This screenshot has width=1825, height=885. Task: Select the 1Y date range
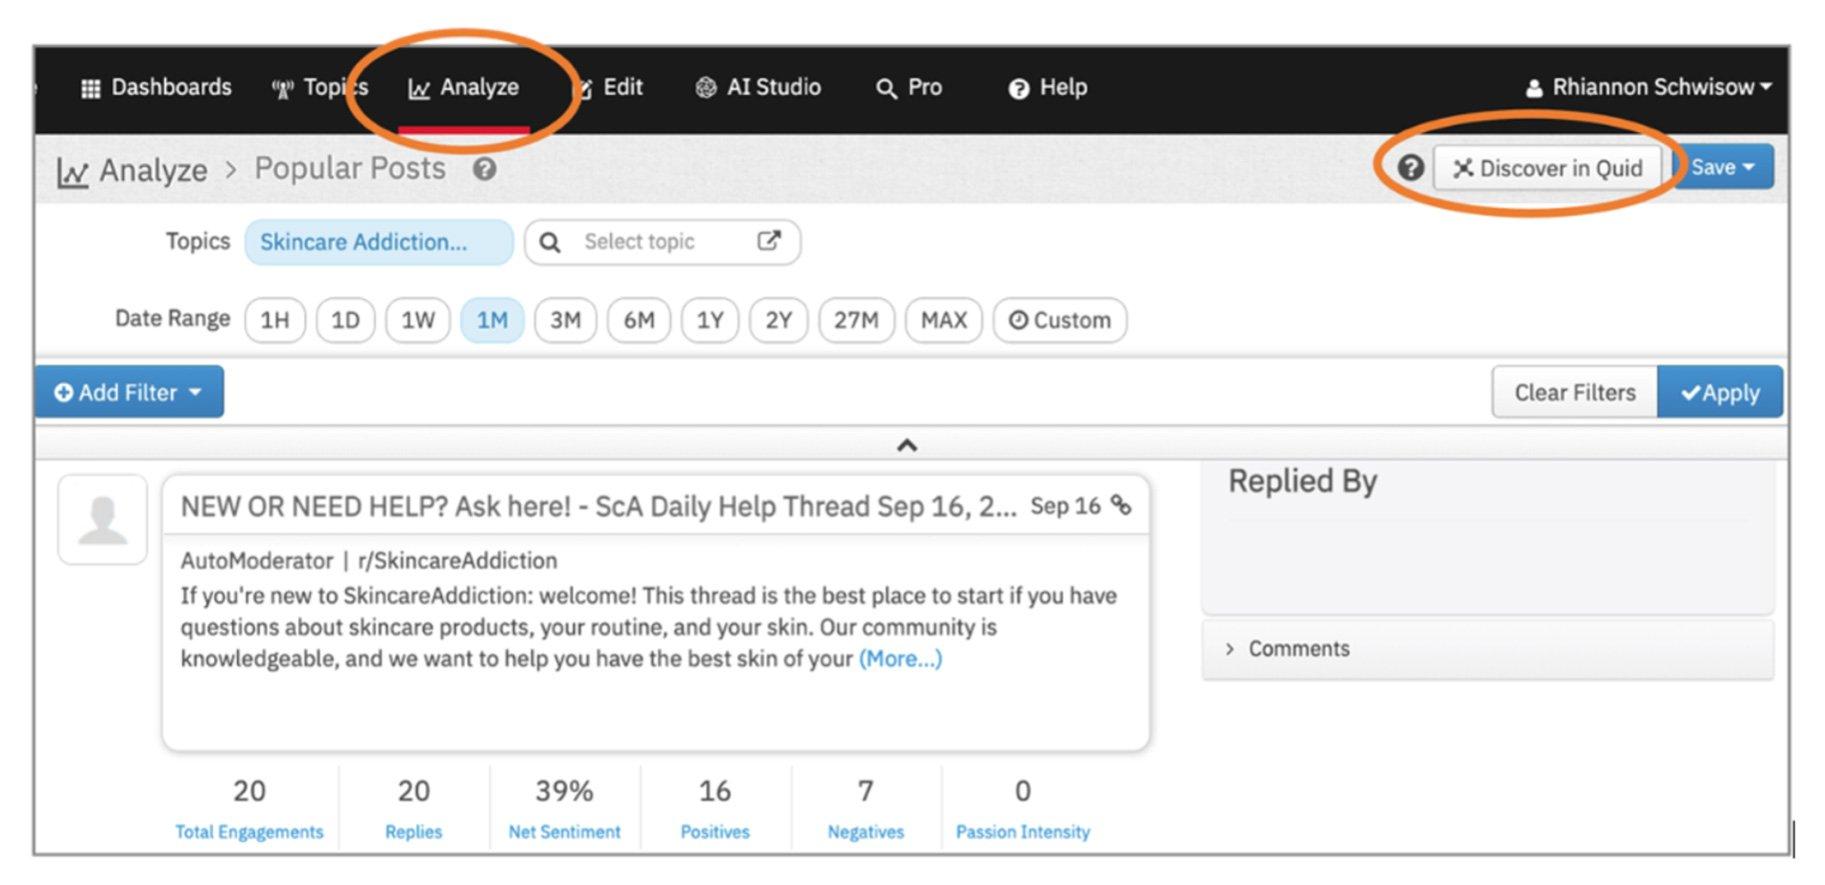point(710,320)
